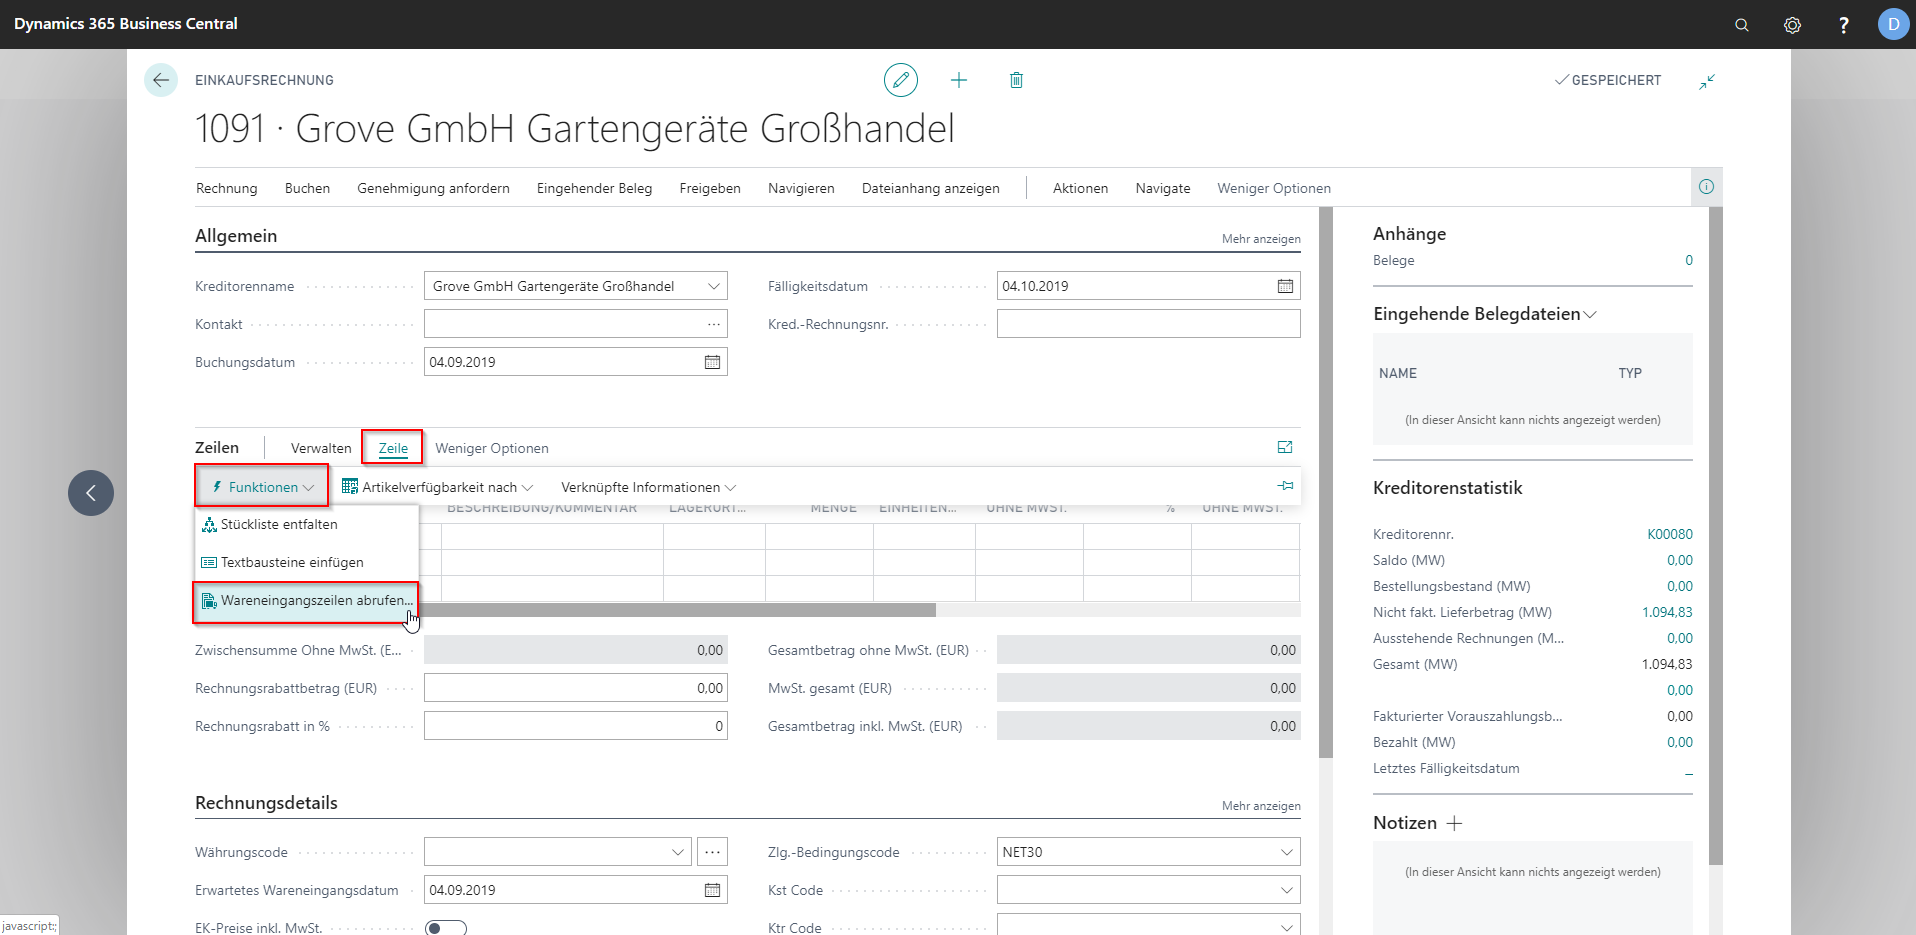
Task: Open Währungscode dropdown
Action: (x=678, y=852)
